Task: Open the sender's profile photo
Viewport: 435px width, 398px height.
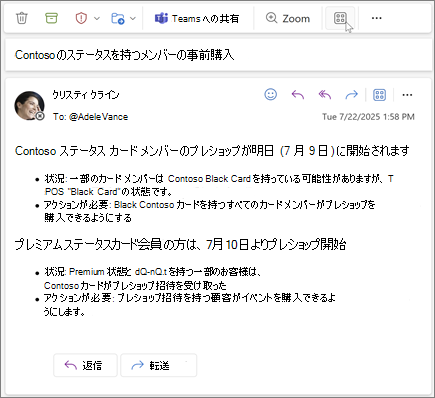Action: point(29,105)
